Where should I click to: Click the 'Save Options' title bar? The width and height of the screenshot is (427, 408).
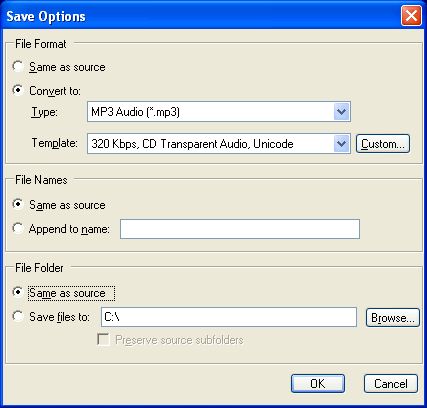coord(200,16)
